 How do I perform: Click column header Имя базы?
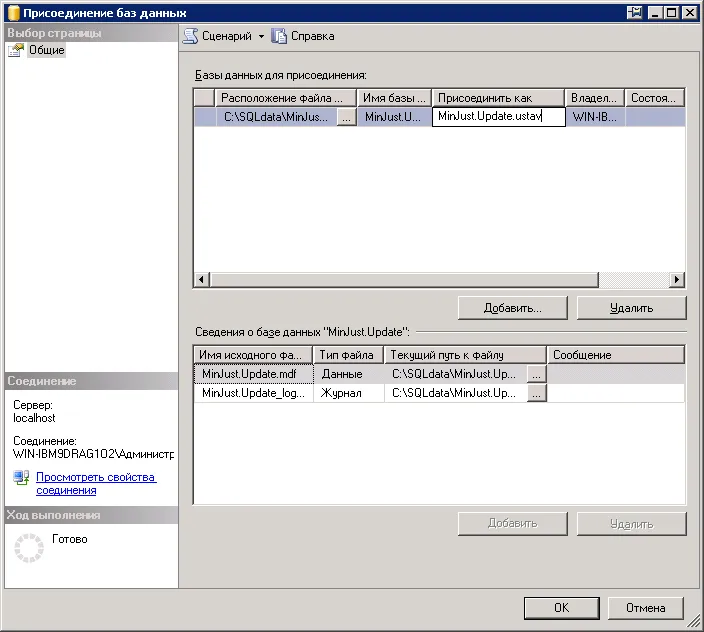click(394, 98)
